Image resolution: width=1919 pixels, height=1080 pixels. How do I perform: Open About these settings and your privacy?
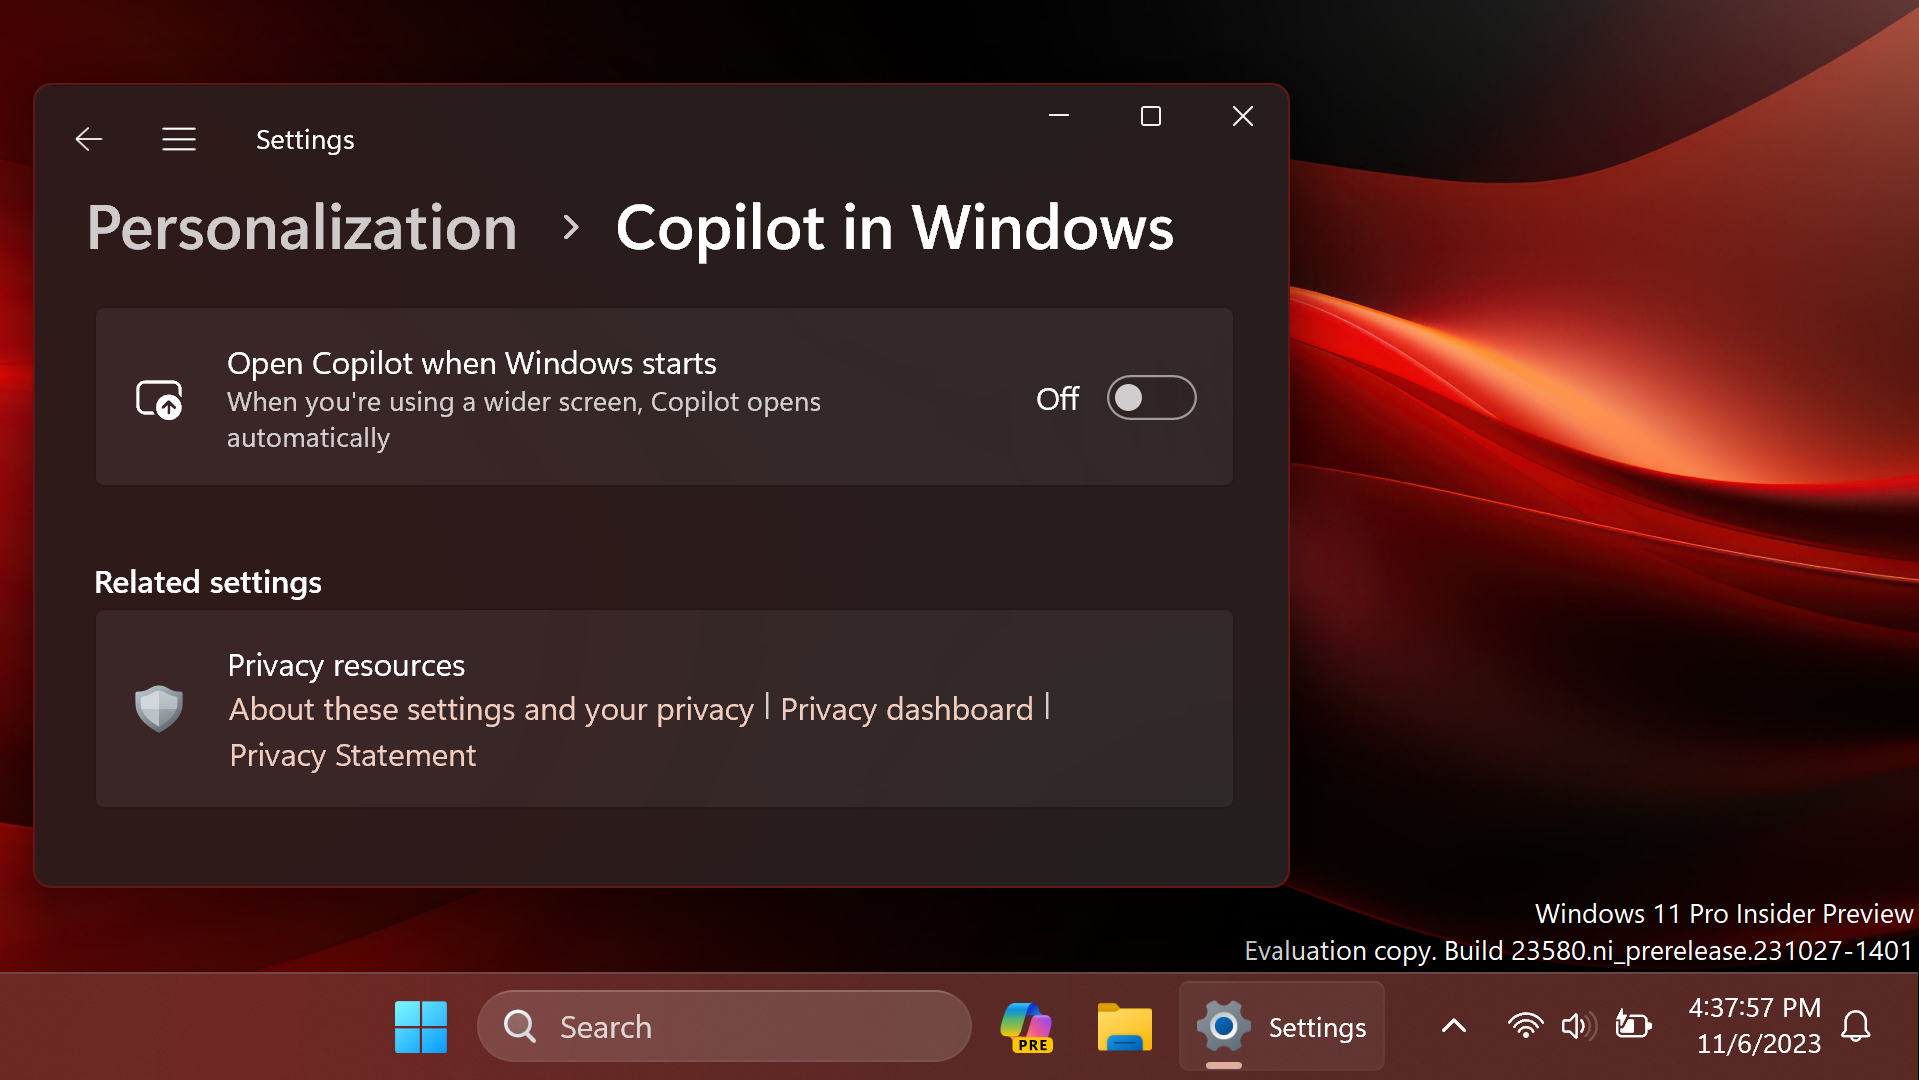point(491,709)
